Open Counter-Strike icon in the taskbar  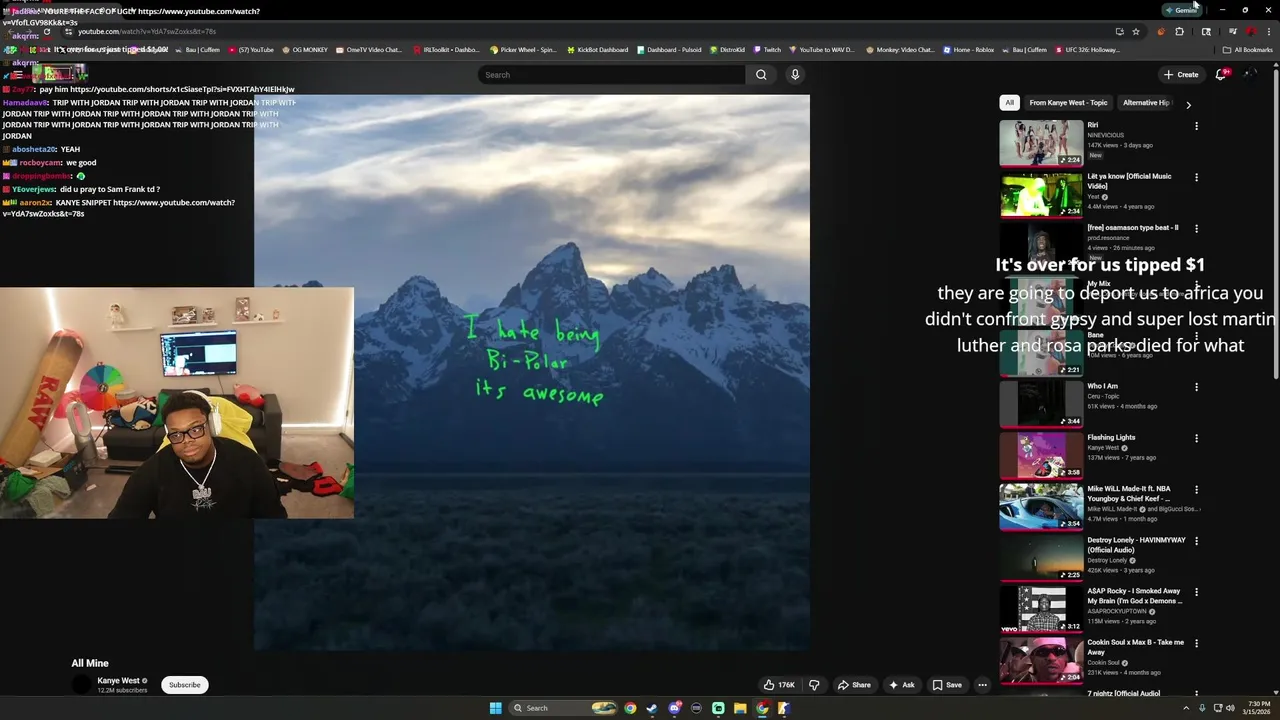(784, 708)
